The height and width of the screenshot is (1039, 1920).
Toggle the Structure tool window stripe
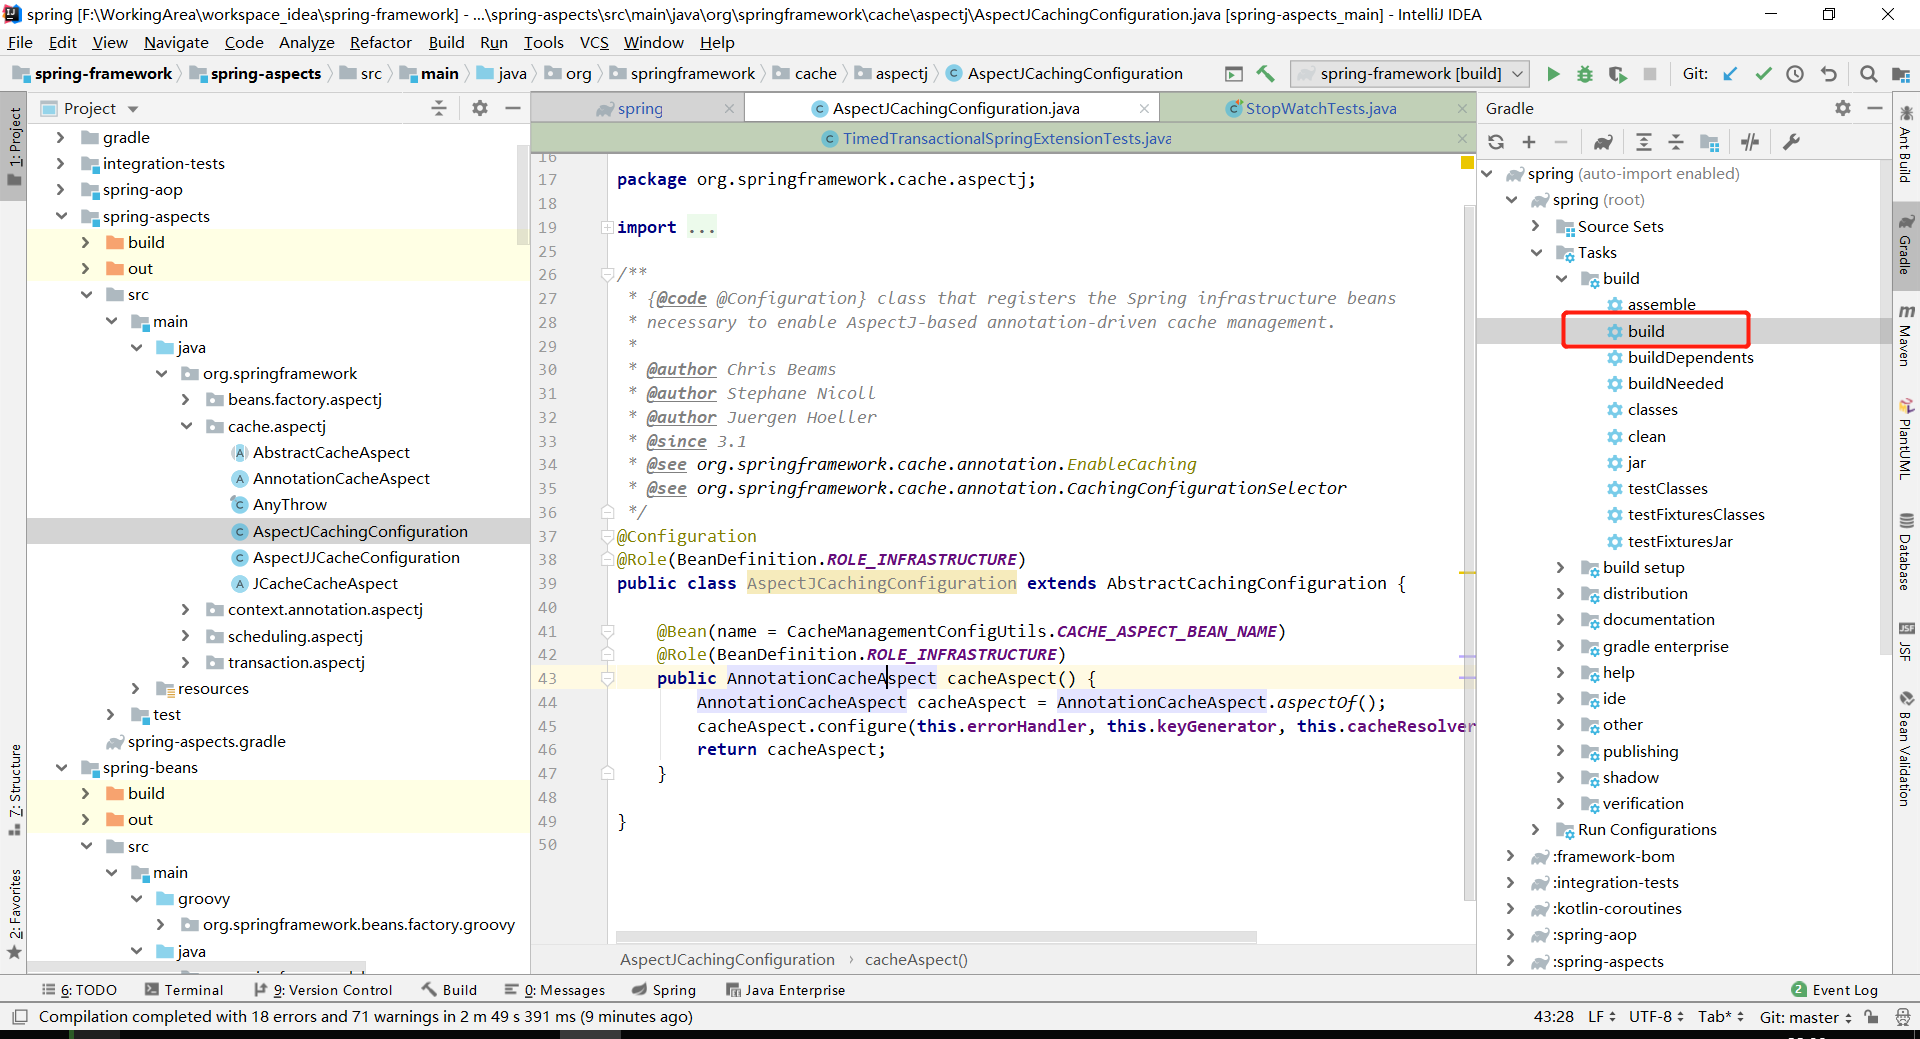14,789
